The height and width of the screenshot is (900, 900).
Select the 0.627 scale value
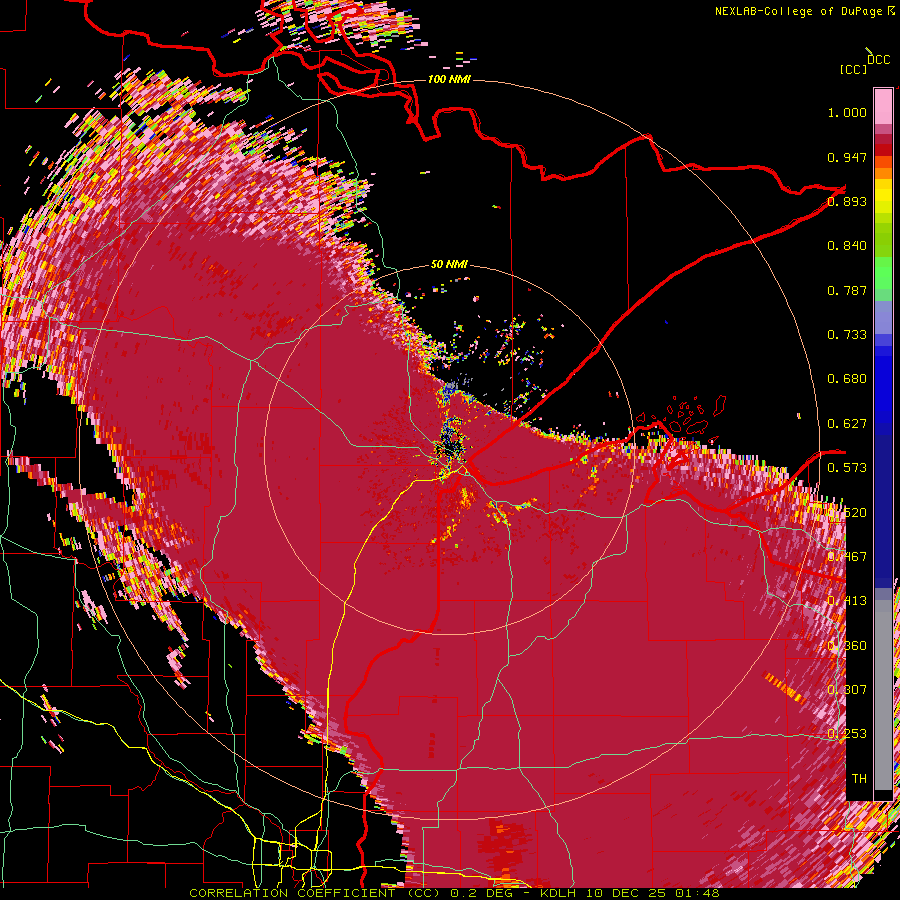click(847, 424)
